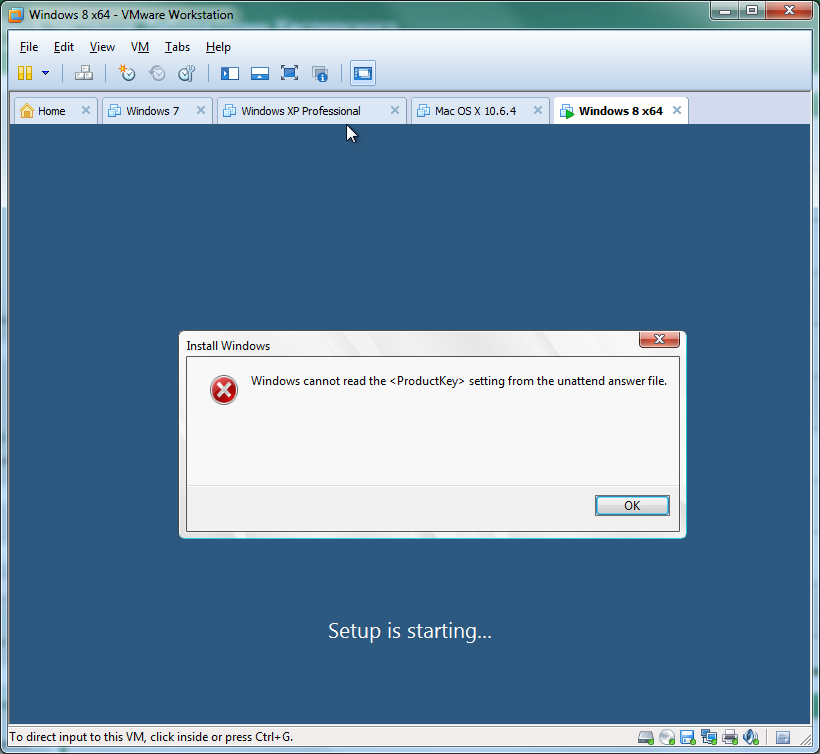
Task: Close the Windows XP Professional tab
Action: tap(395, 110)
